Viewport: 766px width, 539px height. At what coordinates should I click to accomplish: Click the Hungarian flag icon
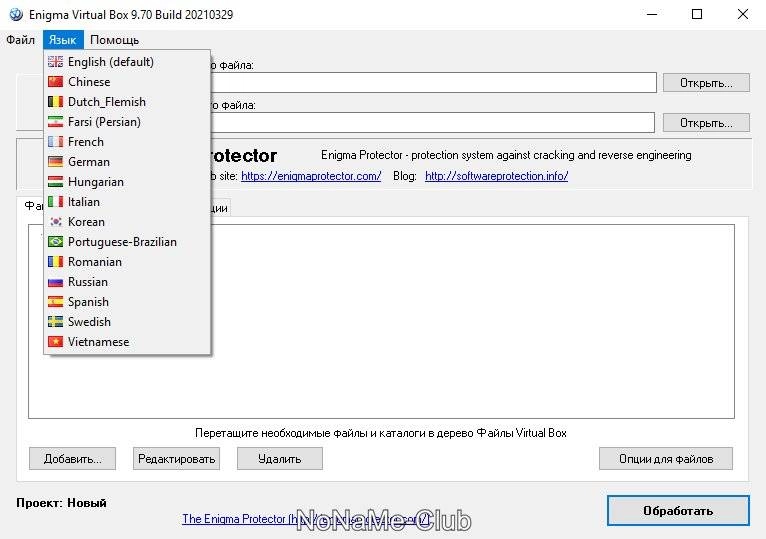pos(55,182)
